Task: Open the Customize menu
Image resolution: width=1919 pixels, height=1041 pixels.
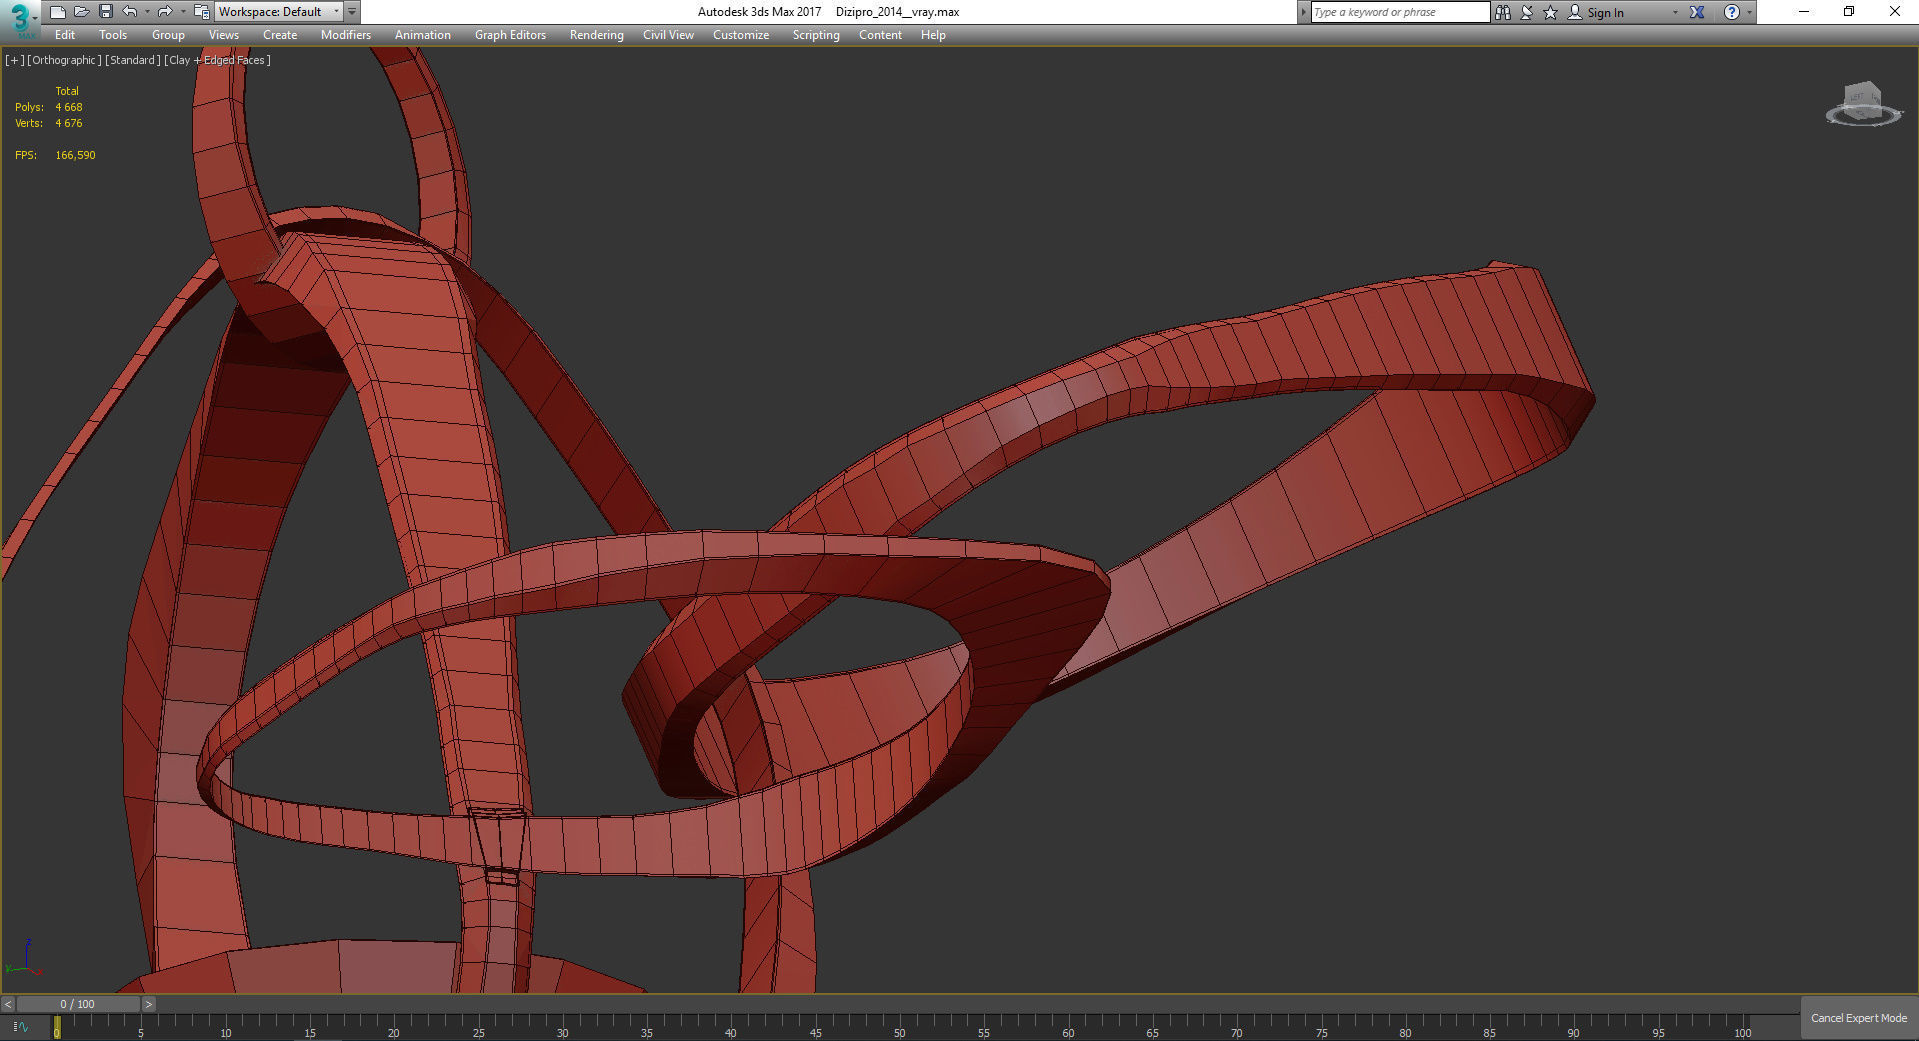Action: click(741, 35)
